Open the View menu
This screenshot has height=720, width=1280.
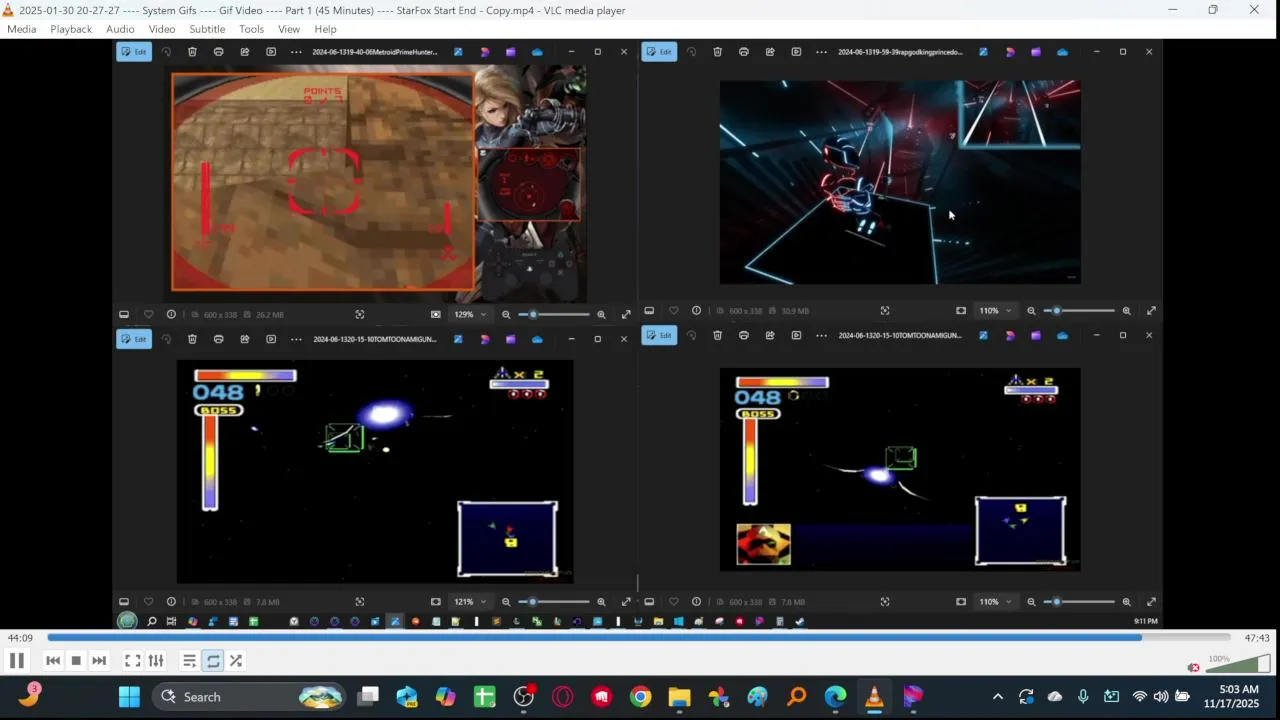289,29
